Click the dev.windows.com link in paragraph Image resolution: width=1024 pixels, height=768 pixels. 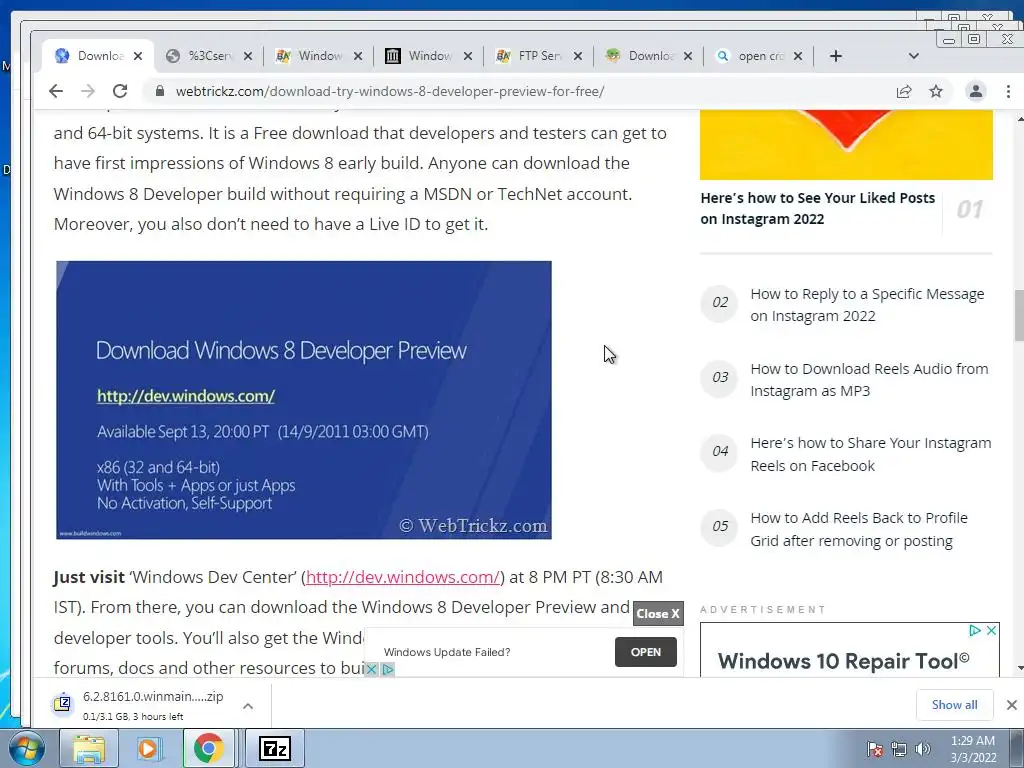pos(403,577)
